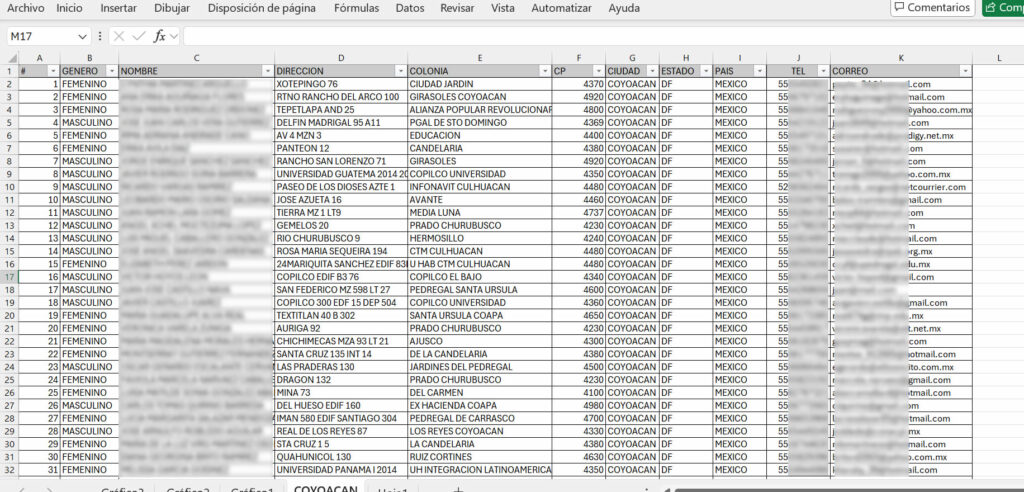Click cell JARDINES DEL PEDREGAL
1024x492 pixels.
(x=479, y=367)
